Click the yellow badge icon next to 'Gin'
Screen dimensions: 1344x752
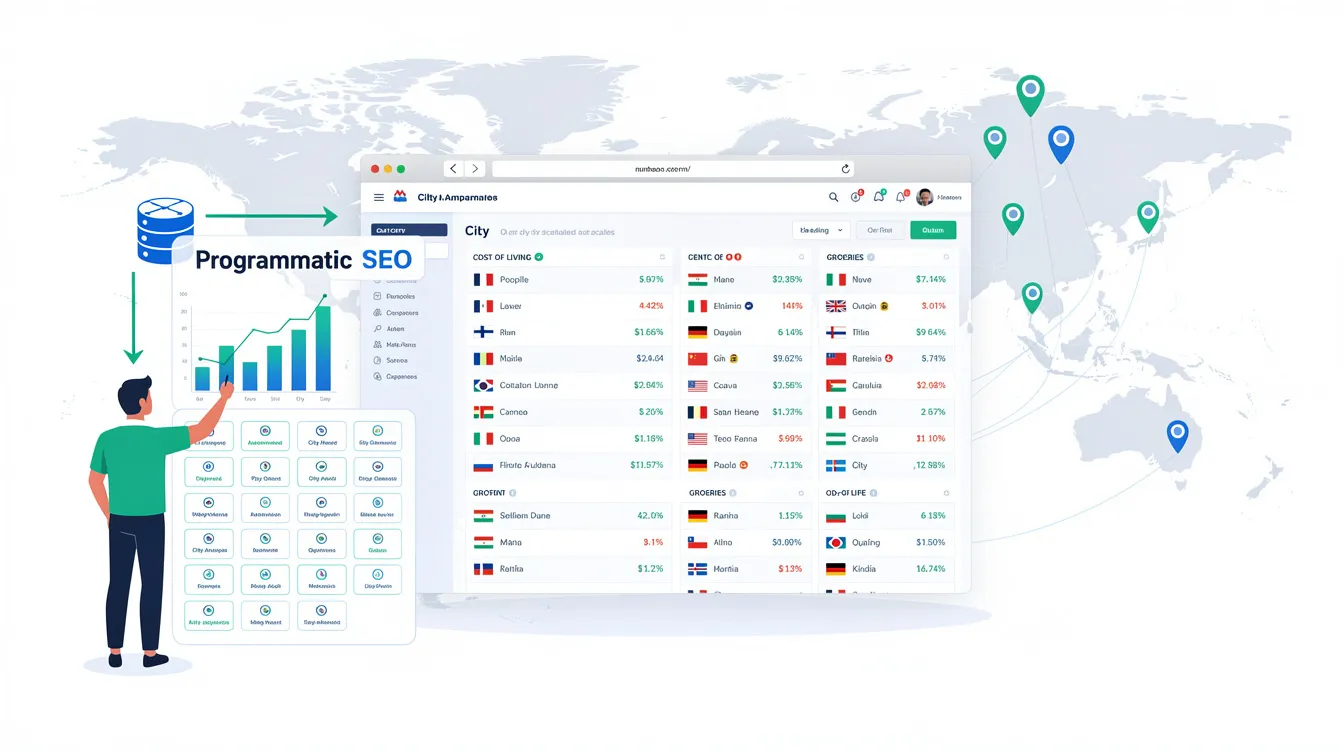(734, 358)
